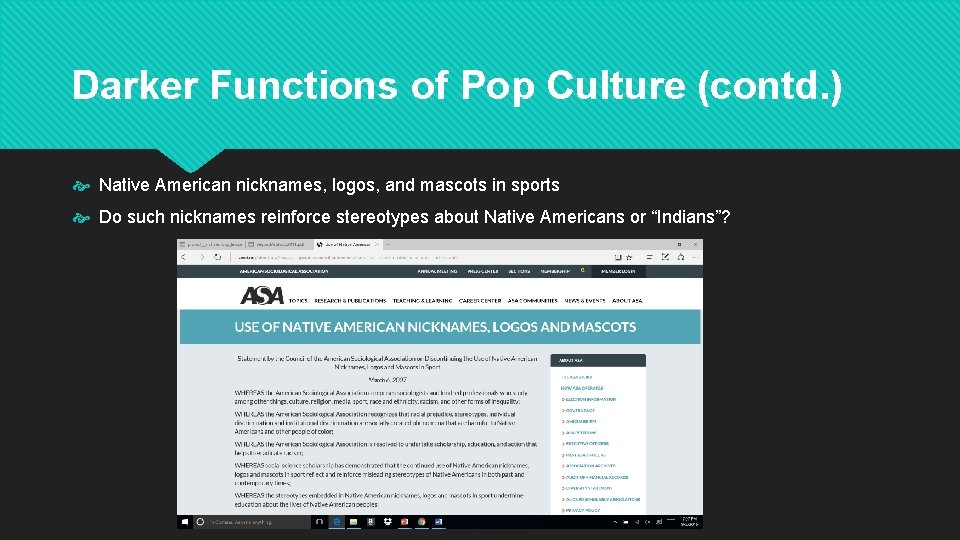Click the browser Back arrow

(184, 257)
